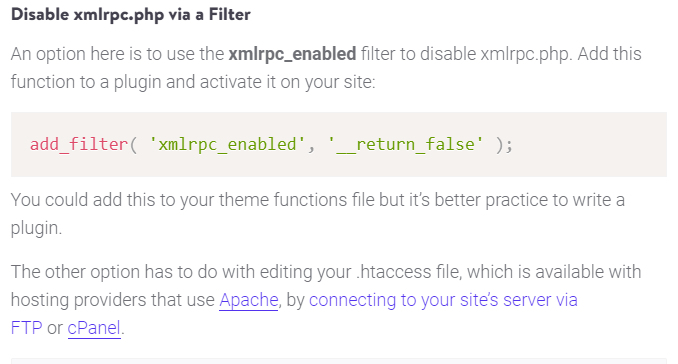Click the green 'xmlrpc_enabled' string in the code
Viewport: 678px width, 364px height.
coord(227,144)
